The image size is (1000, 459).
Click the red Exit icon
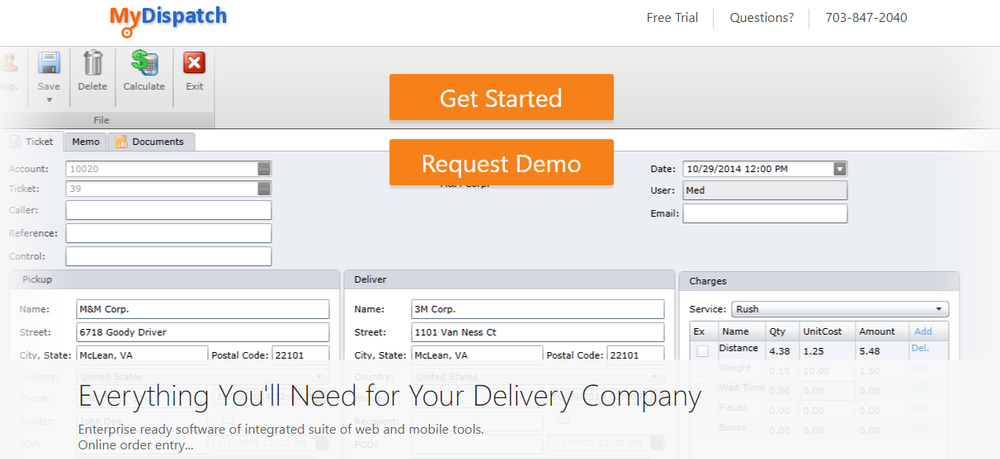coord(194,63)
